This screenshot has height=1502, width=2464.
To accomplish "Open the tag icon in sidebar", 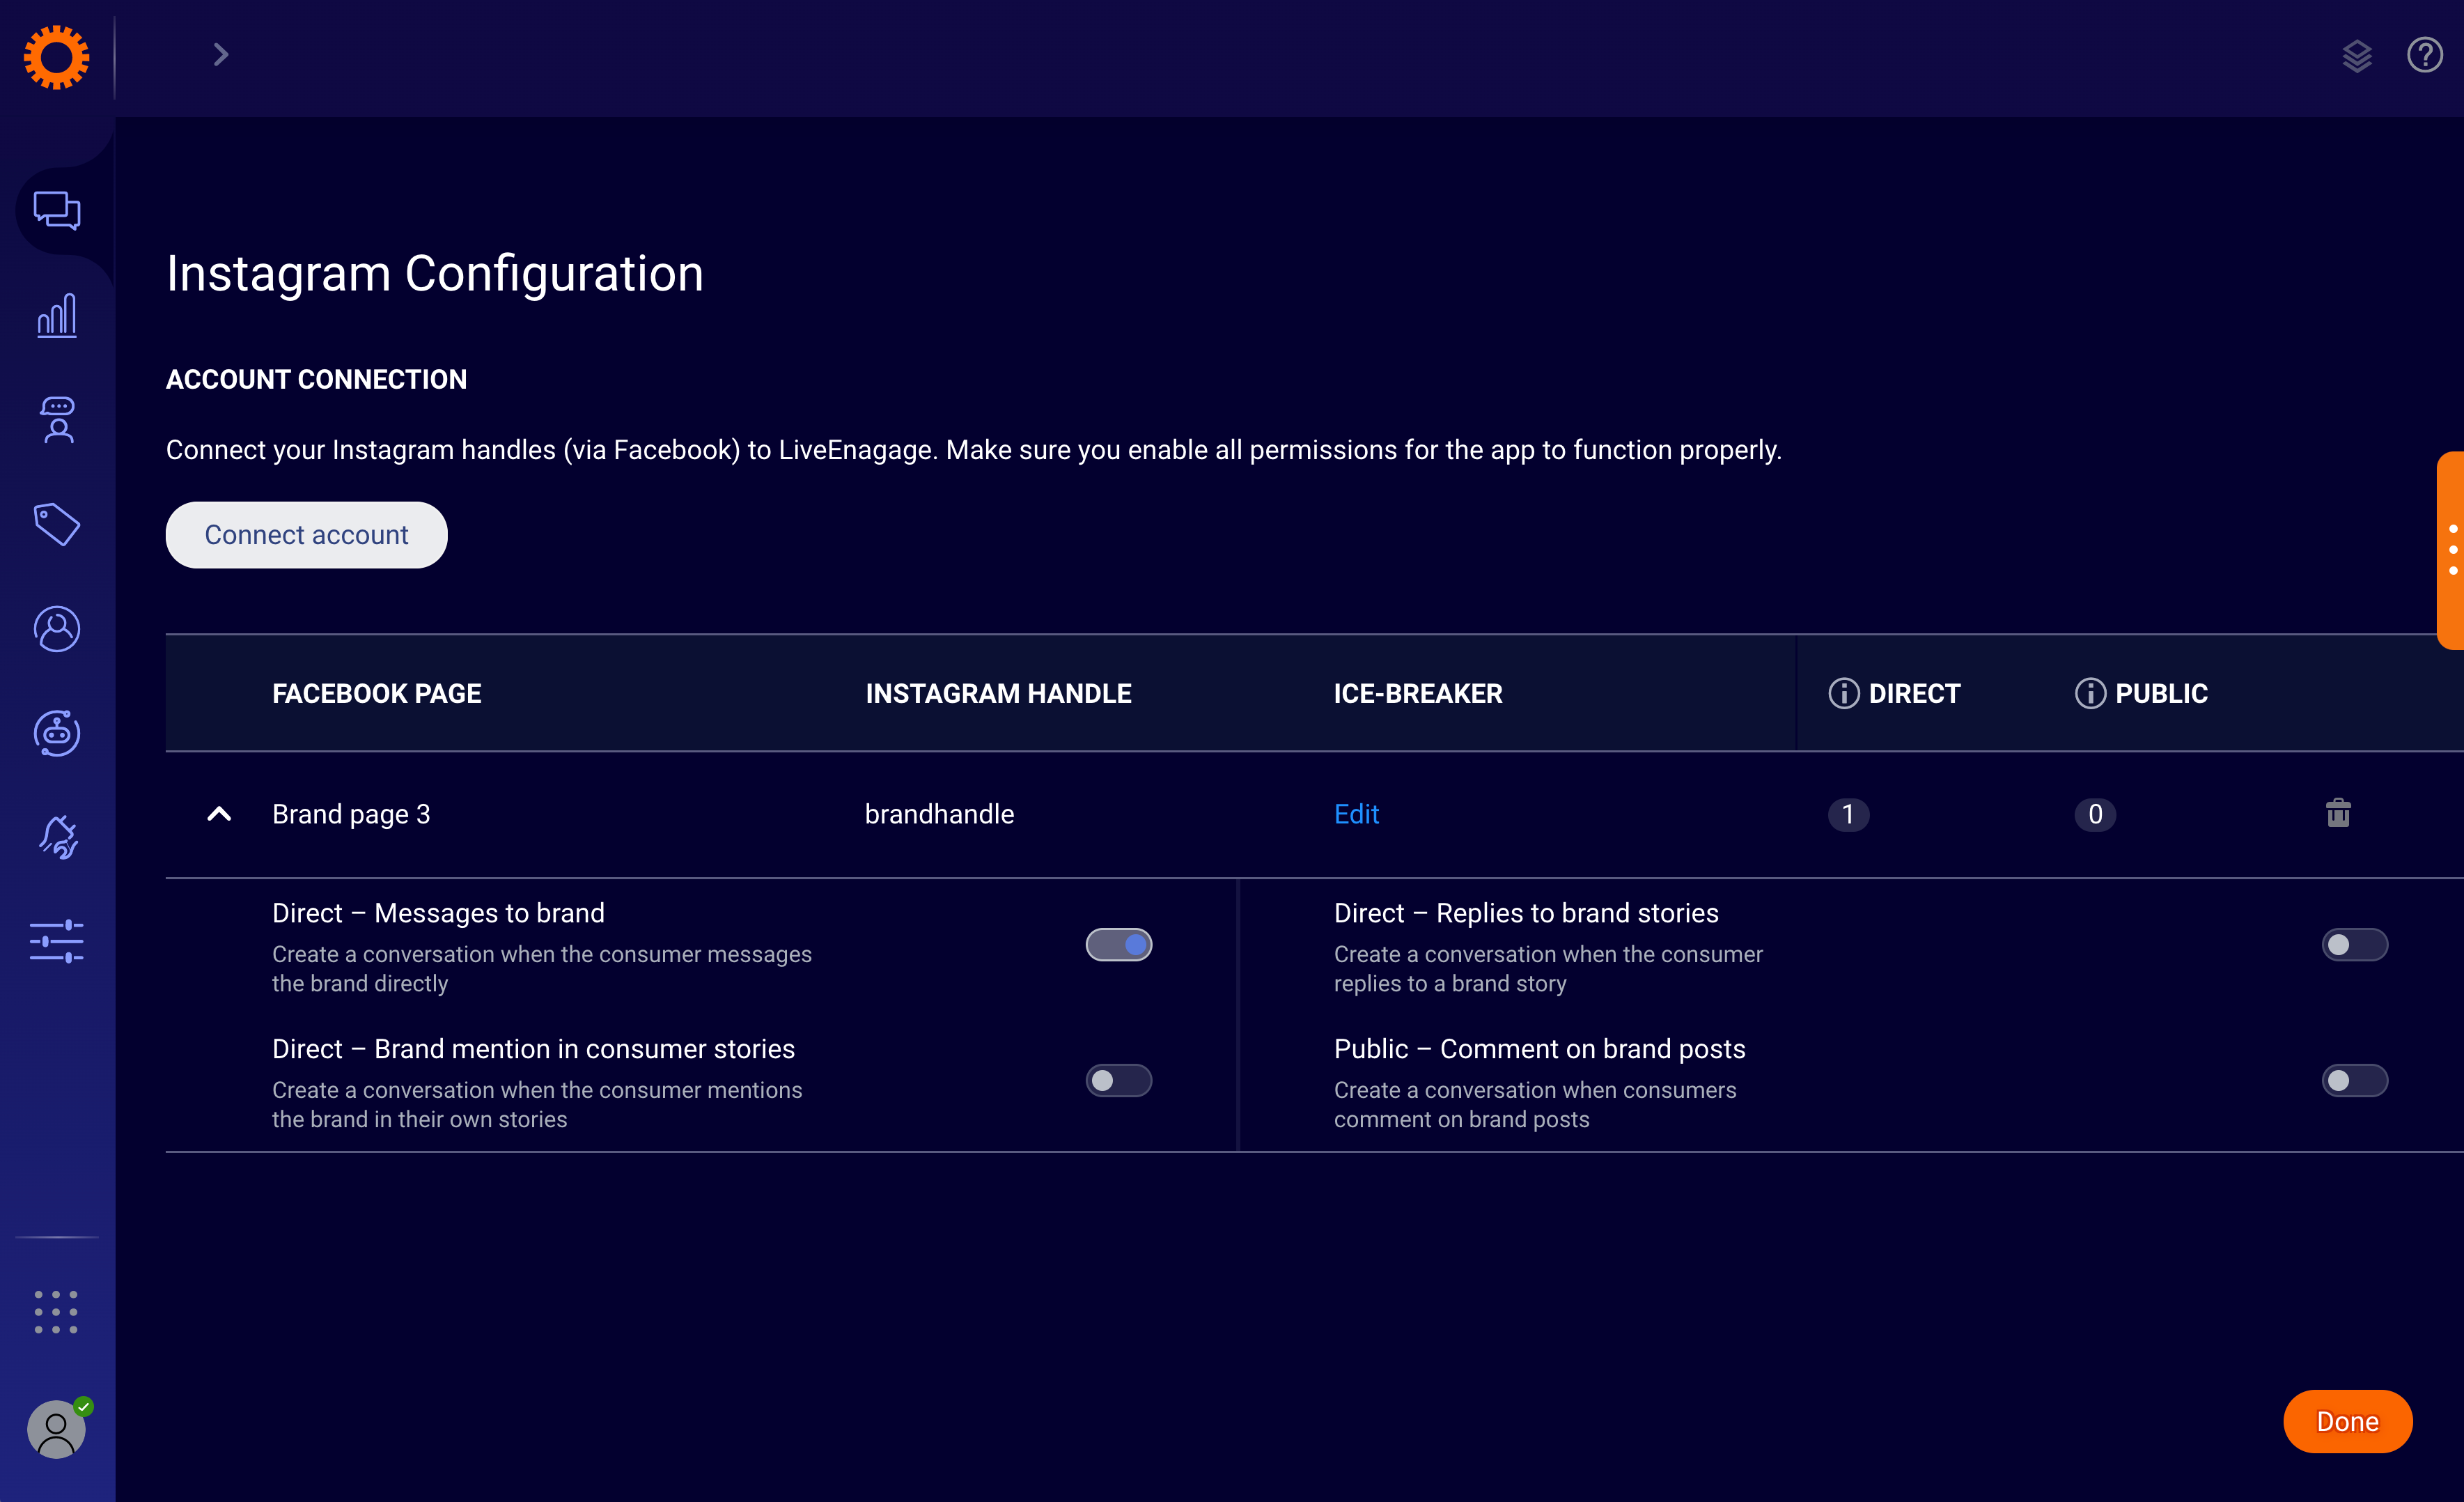I will tap(57, 524).
